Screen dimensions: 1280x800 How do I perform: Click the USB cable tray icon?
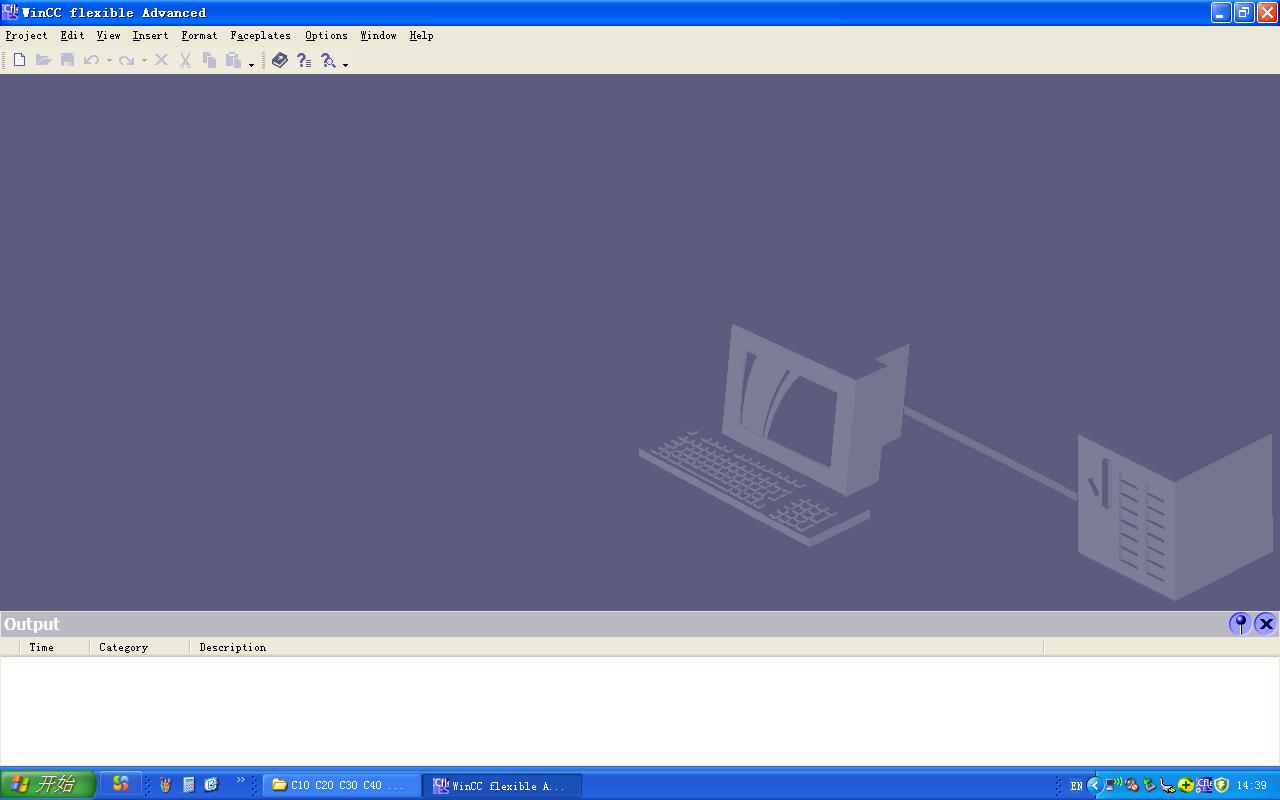1167,786
